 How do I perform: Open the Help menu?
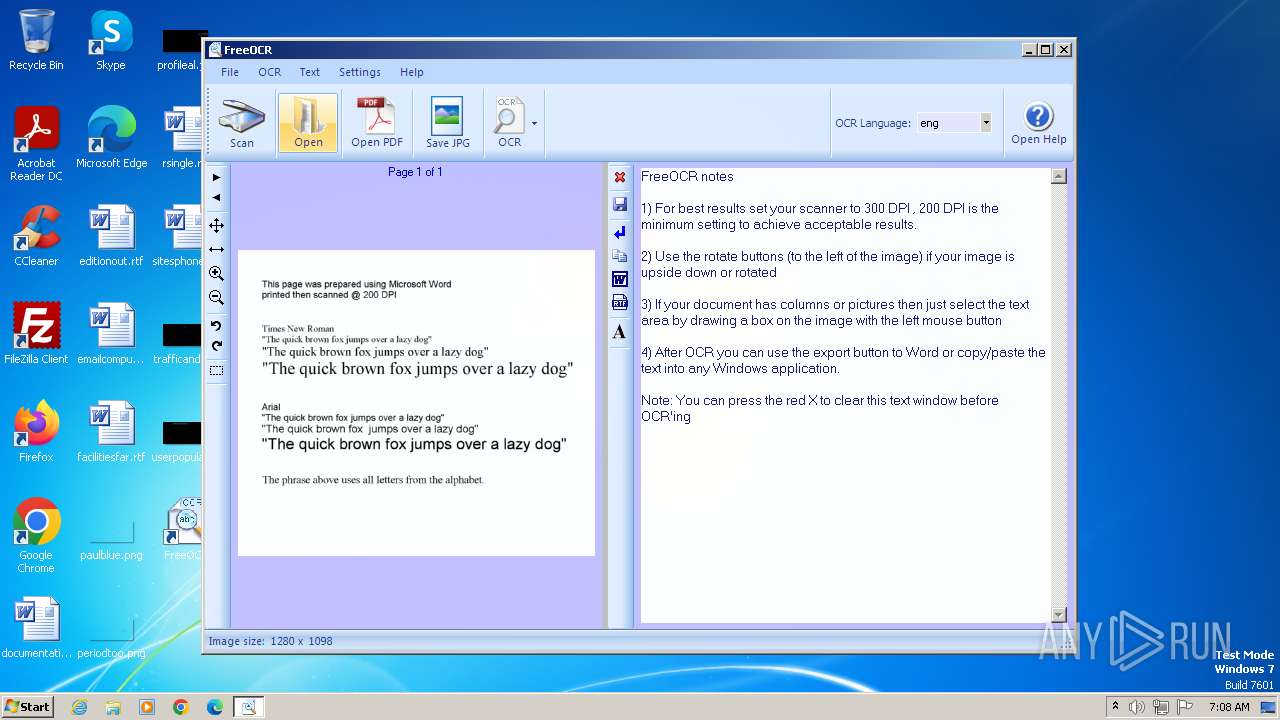pyautogui.click(x=412, y=72)
